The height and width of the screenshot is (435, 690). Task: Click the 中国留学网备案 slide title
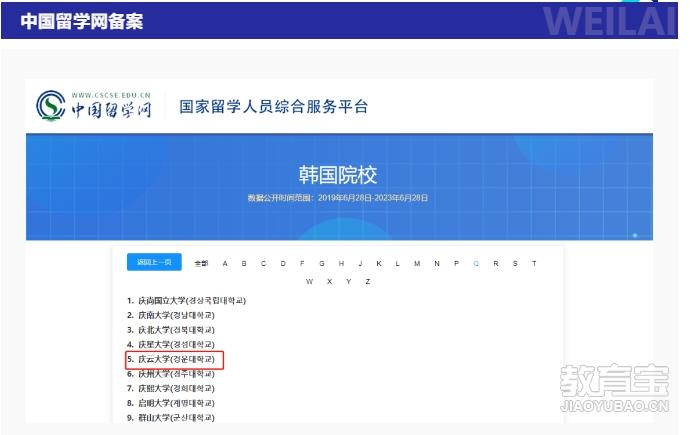[x=82, y=21]
